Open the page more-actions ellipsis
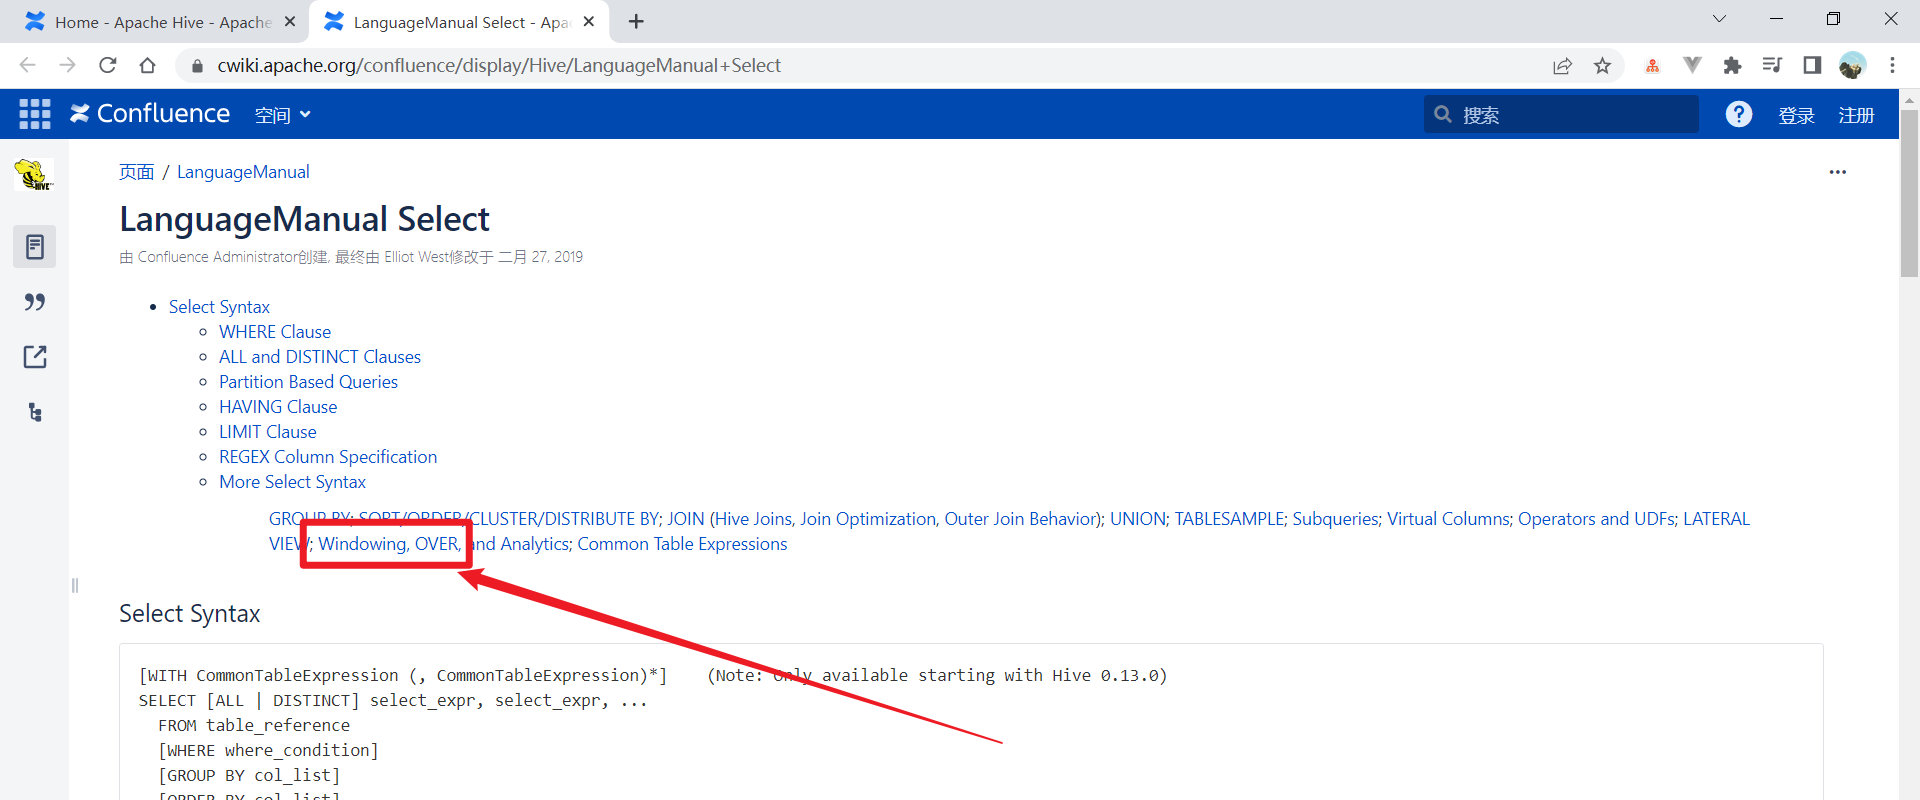The image size is (1920, 800). click(x=1838, y=172)
